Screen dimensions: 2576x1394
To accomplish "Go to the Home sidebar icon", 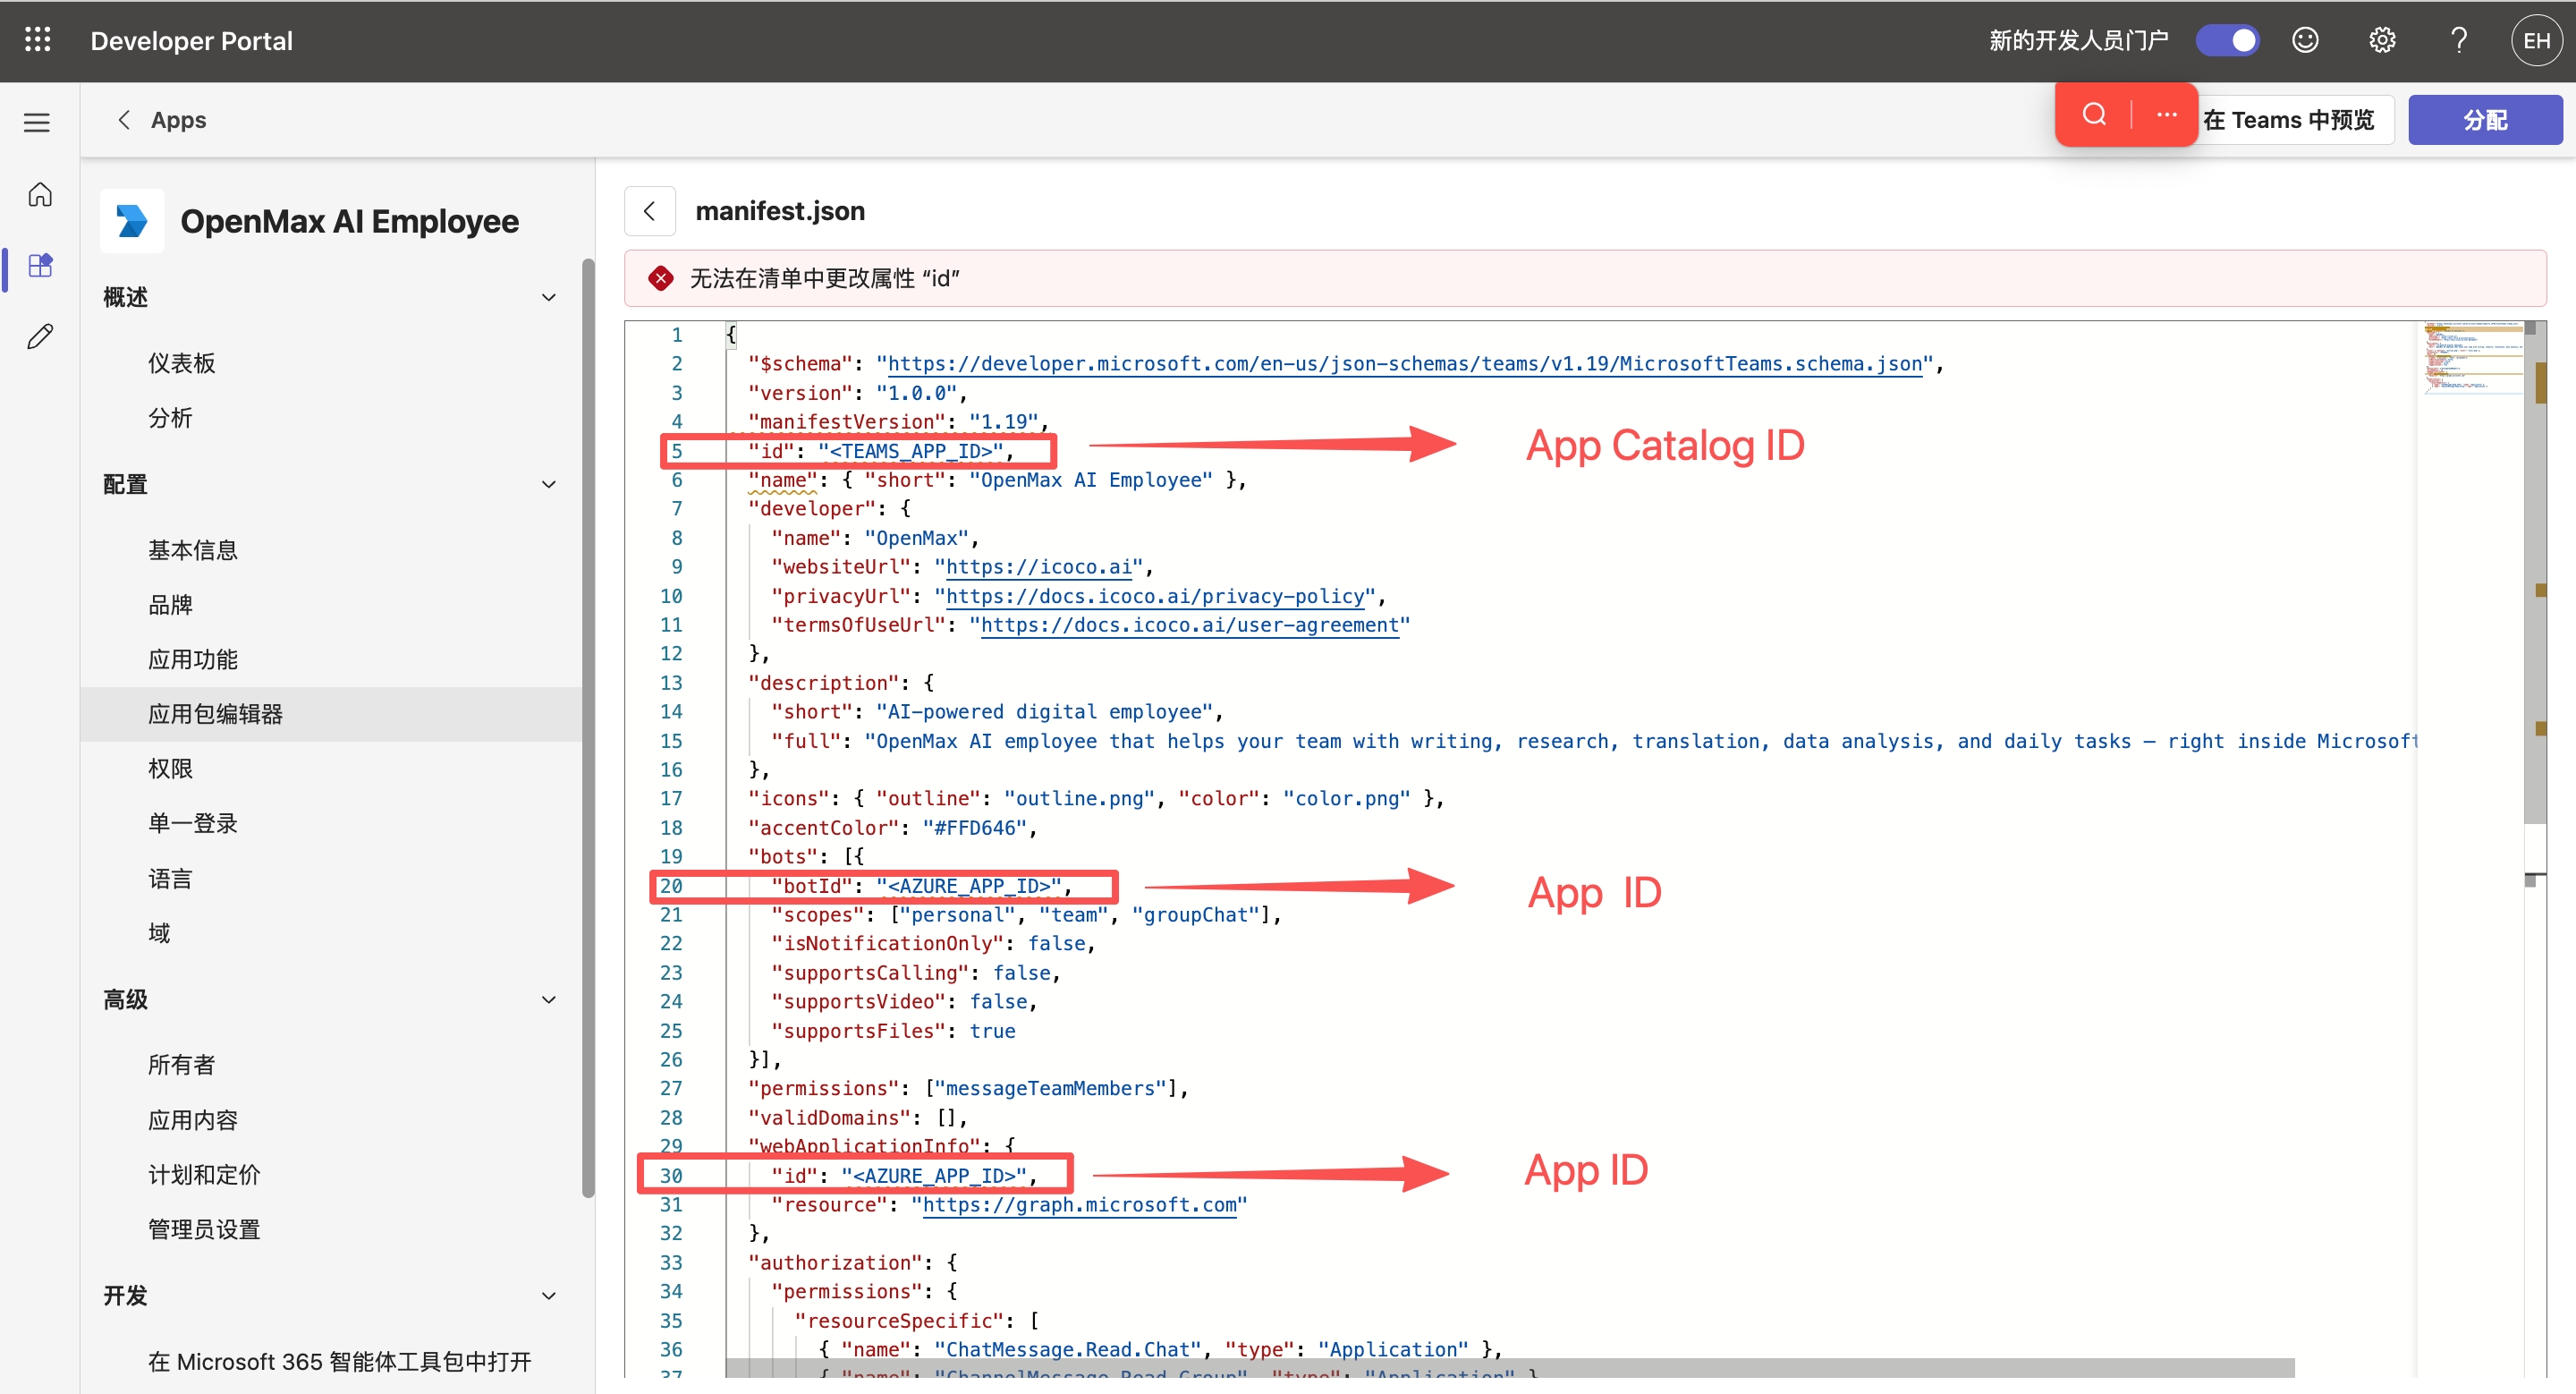I will (40, 194).
